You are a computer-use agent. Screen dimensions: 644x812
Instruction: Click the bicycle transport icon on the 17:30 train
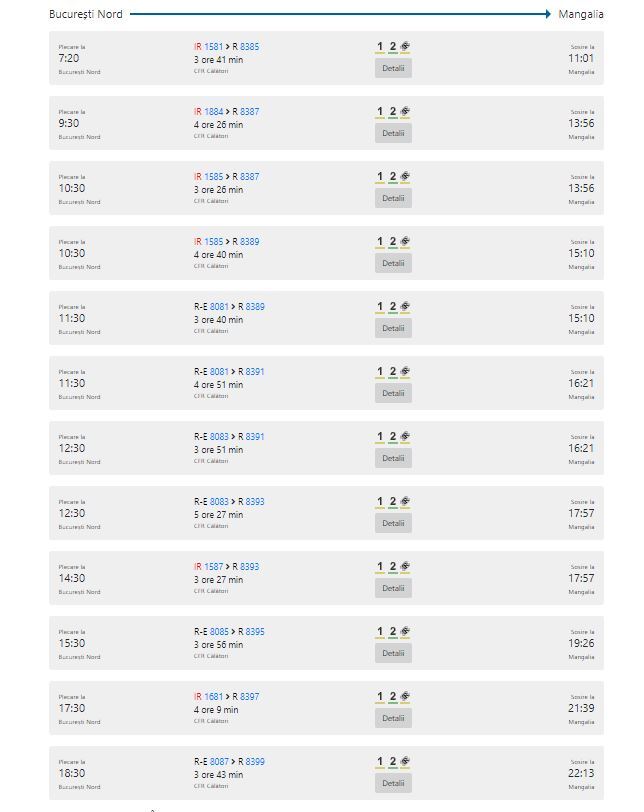pos(405,697)
